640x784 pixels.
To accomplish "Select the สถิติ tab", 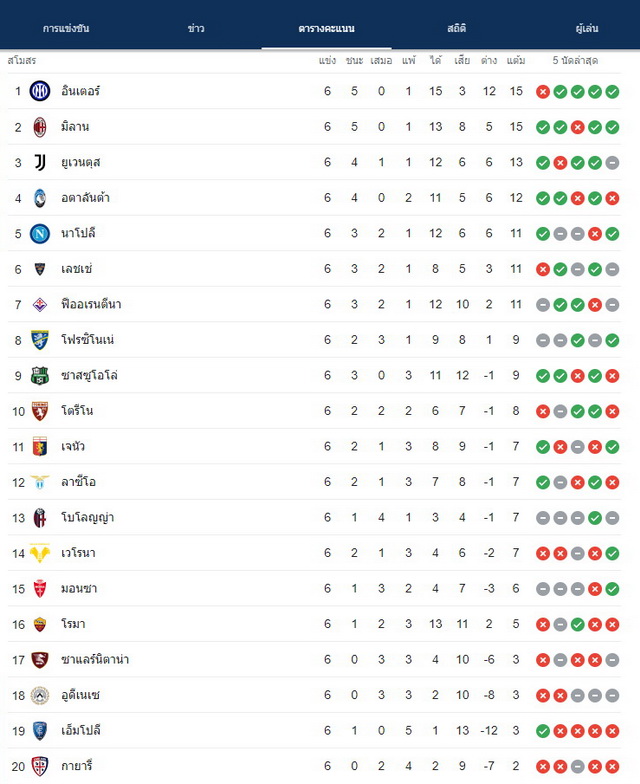I will point(456,28).
